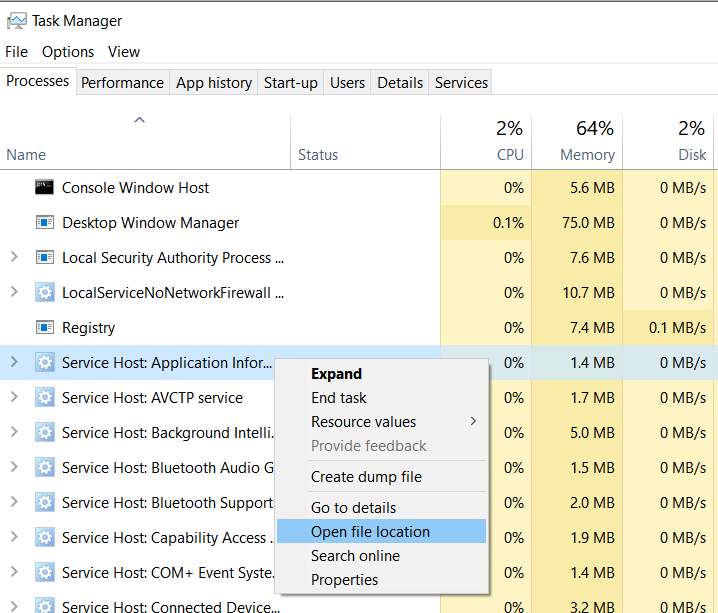Screen dimensions: 718x613
Task: Click the Desktop Window Manager icon
Action: click(44, 223)
